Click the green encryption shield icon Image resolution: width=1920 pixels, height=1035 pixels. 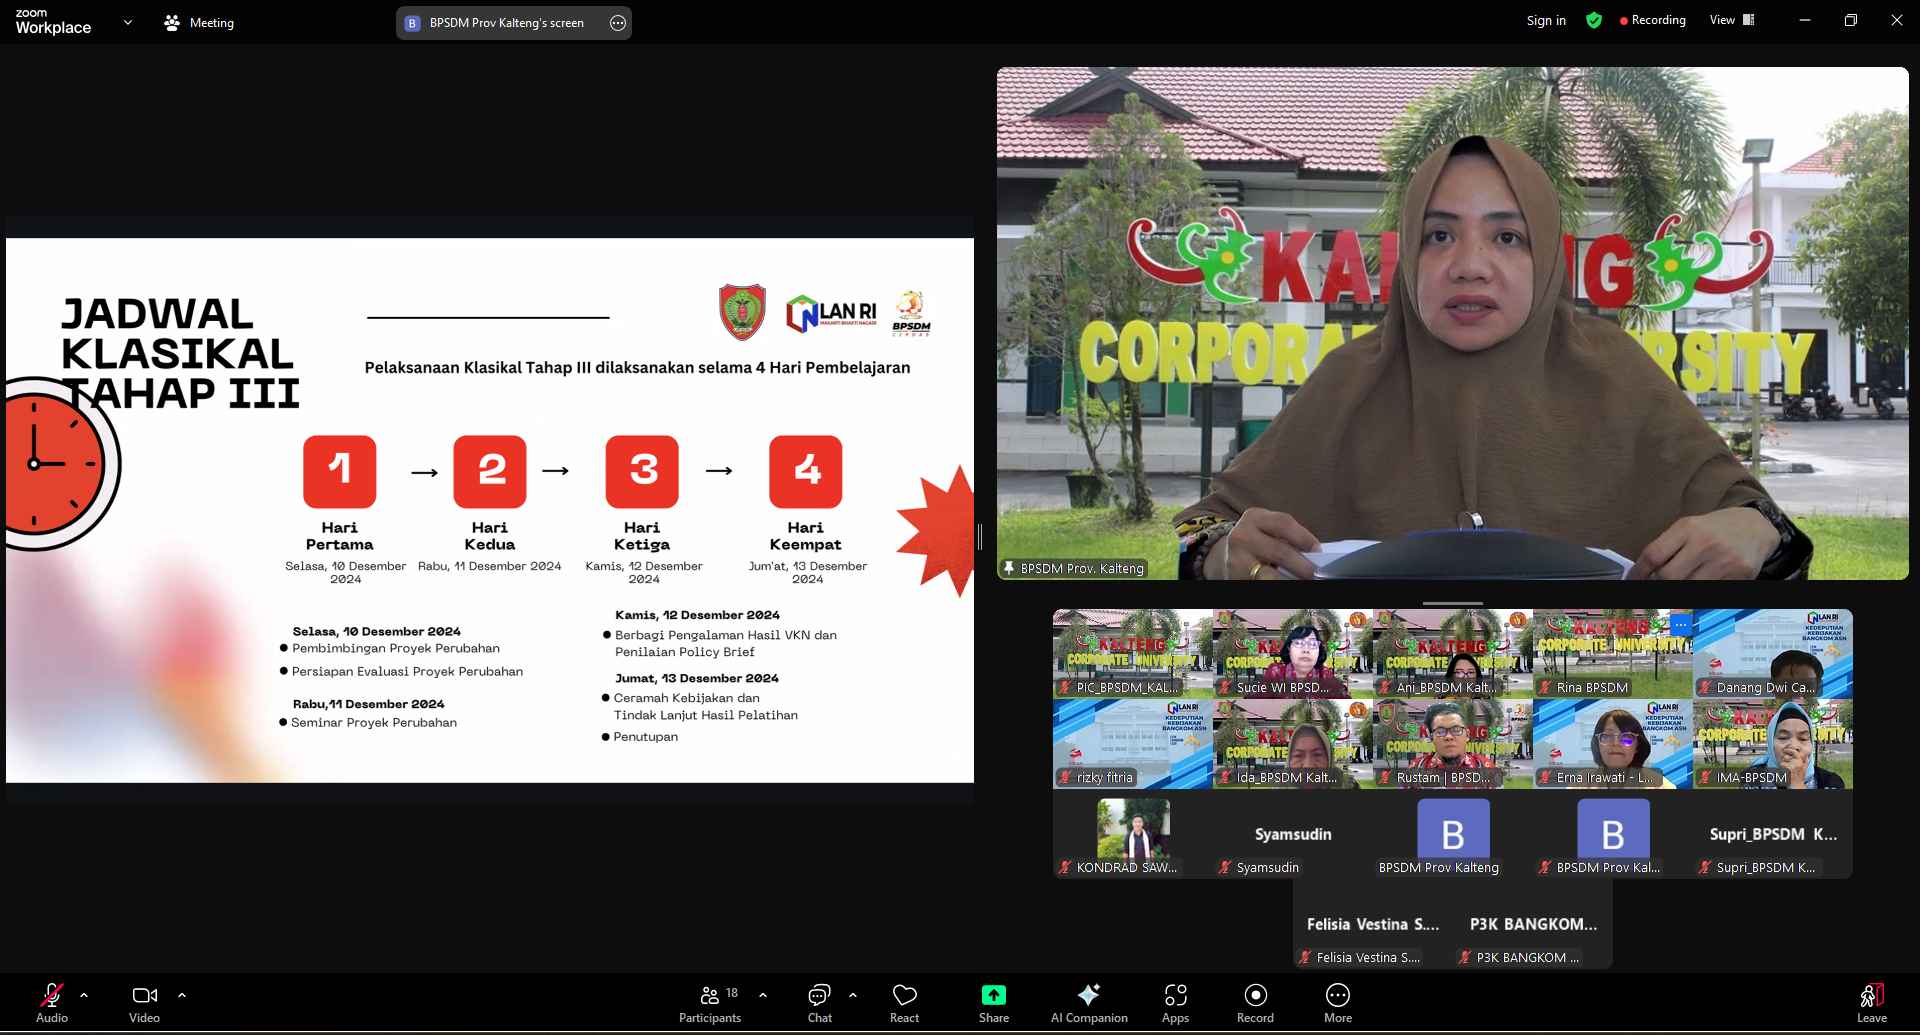[1594, 21]
